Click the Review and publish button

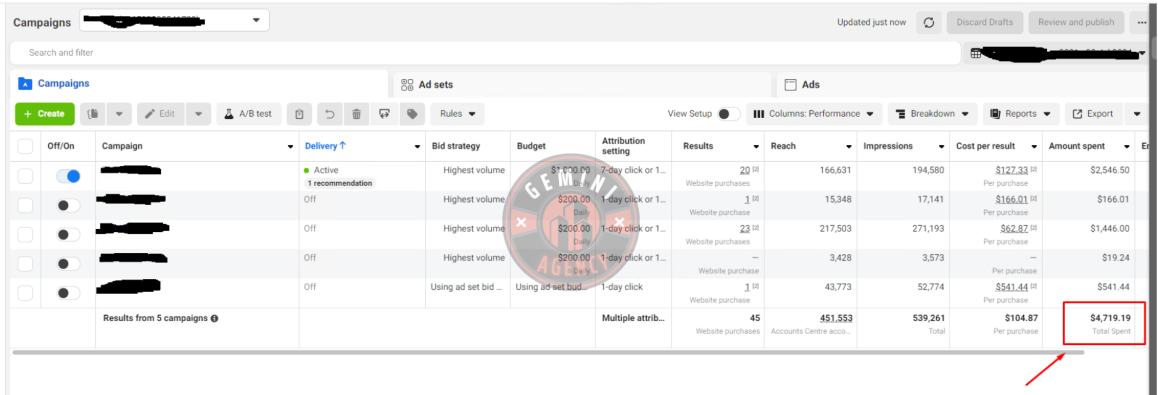pyautogui.click(x=1076, y=22)
